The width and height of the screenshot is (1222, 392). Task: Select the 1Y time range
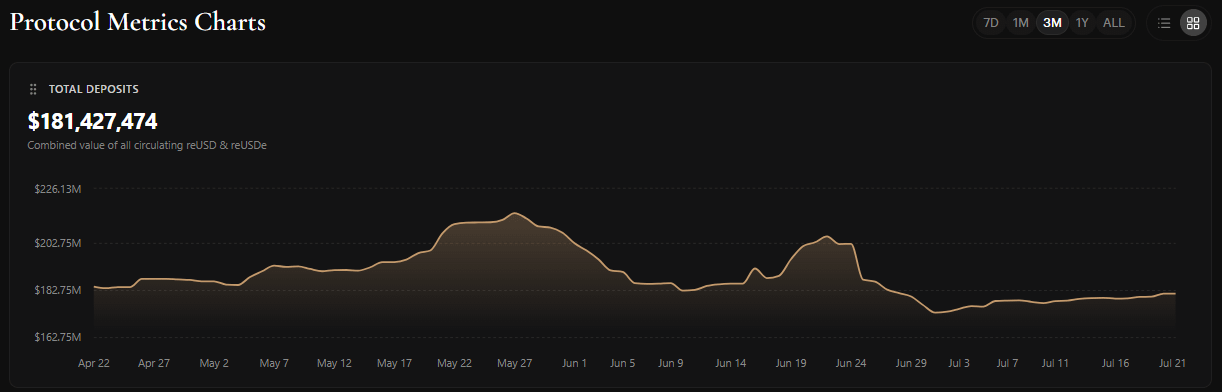click(x=1082, y=22)
